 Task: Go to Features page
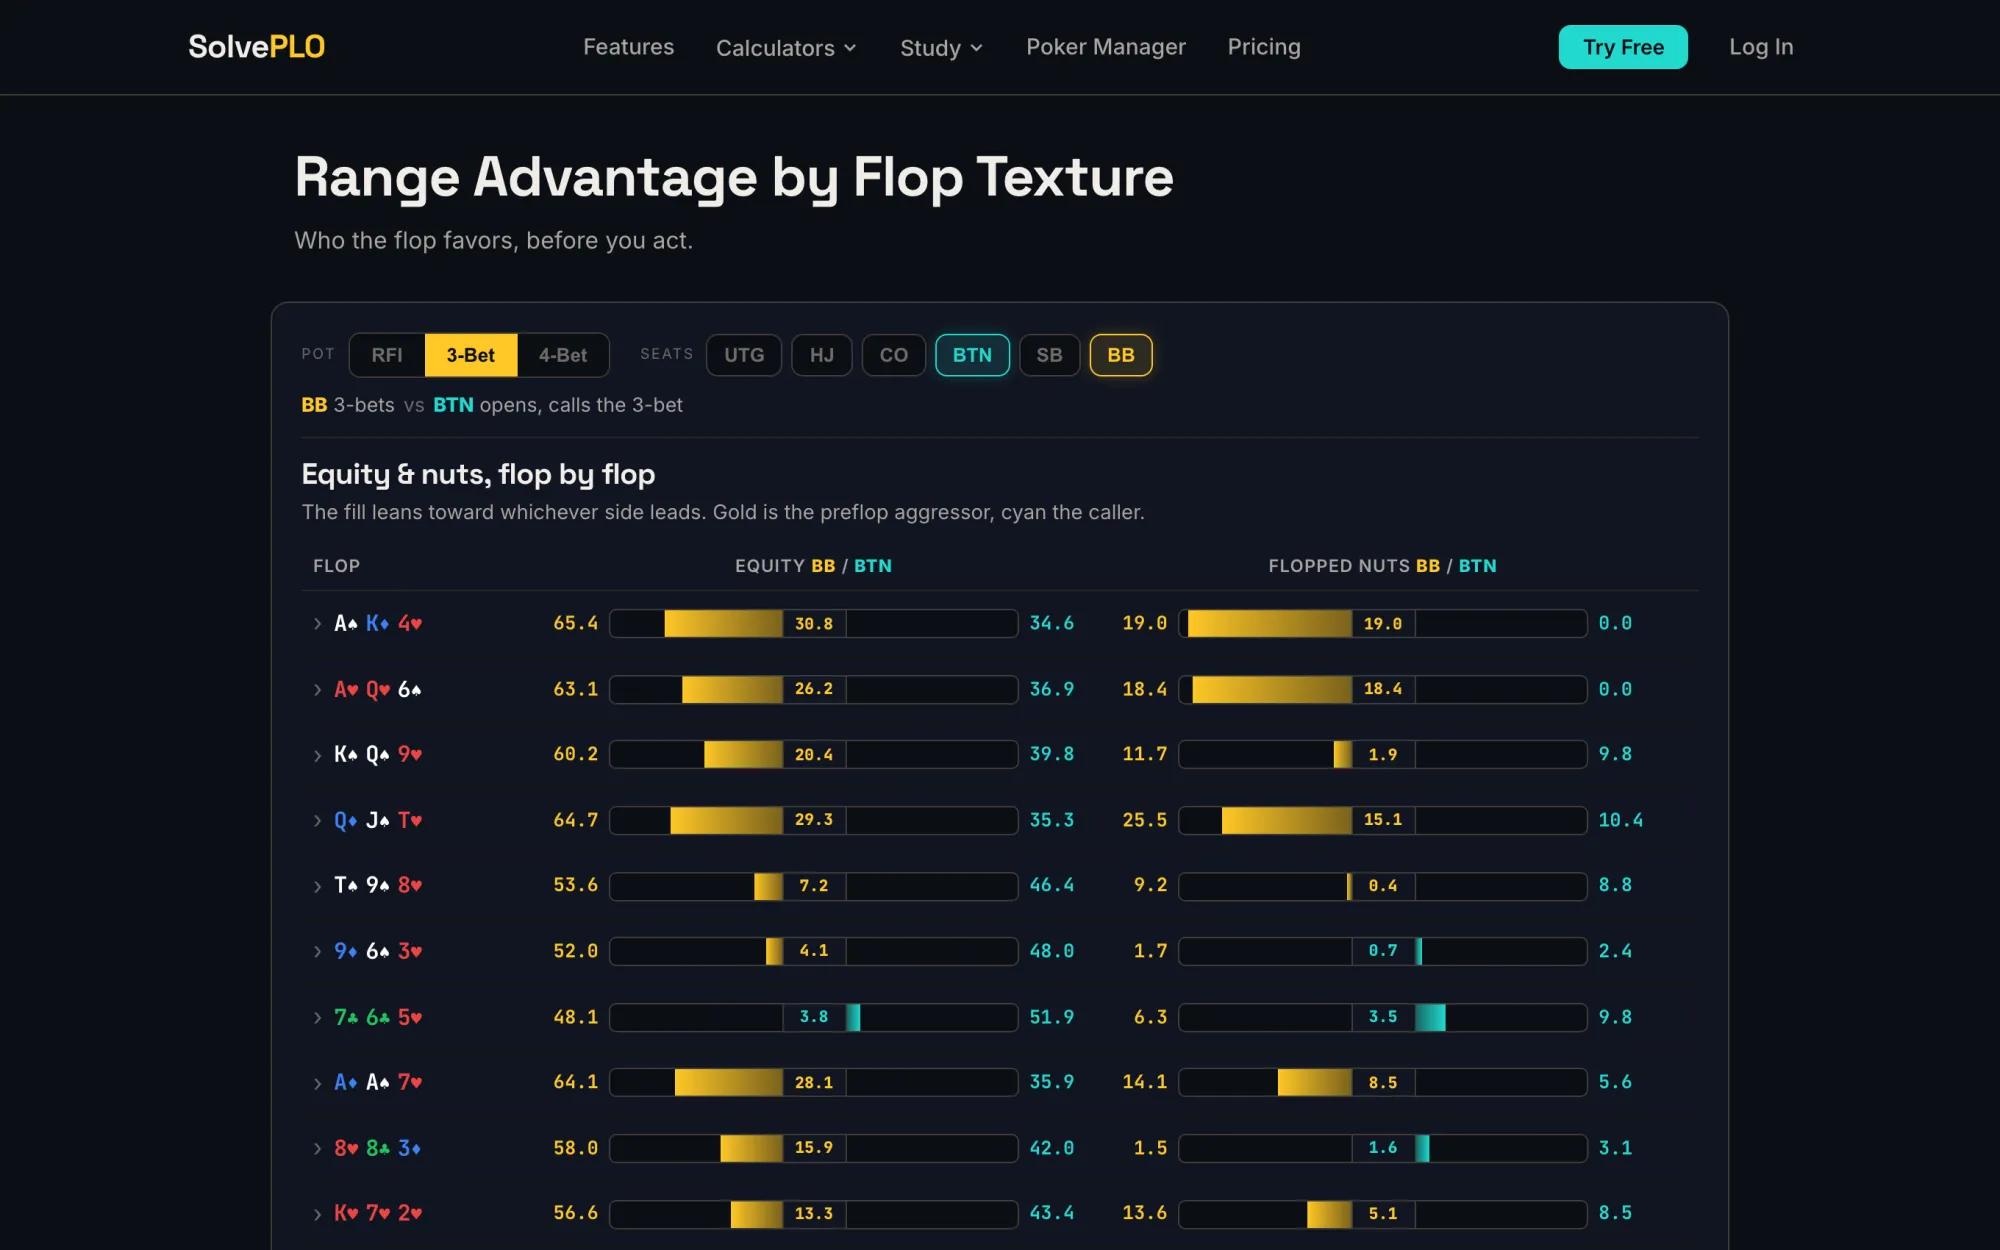[628, 47]
